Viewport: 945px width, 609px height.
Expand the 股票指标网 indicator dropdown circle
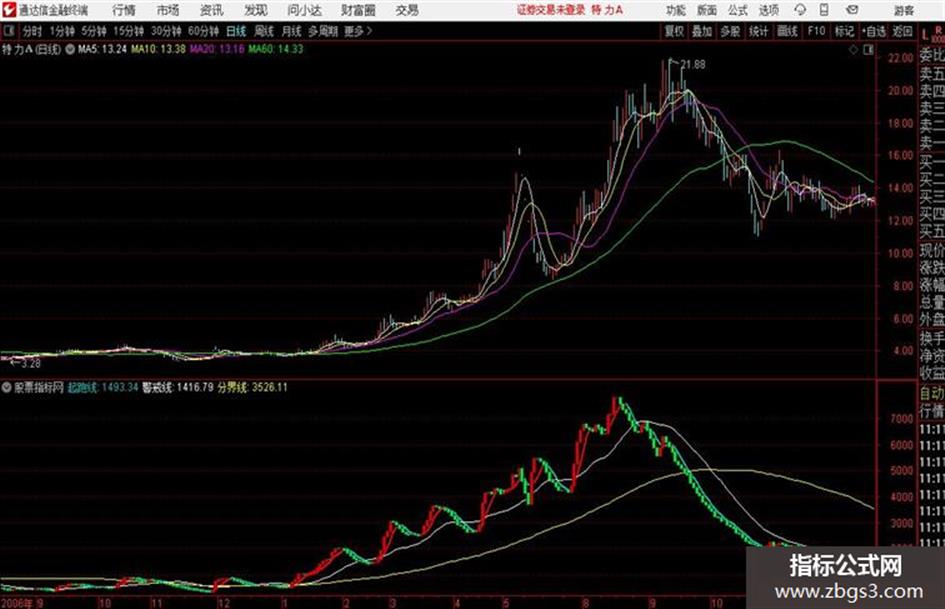[x=7, y=388]
